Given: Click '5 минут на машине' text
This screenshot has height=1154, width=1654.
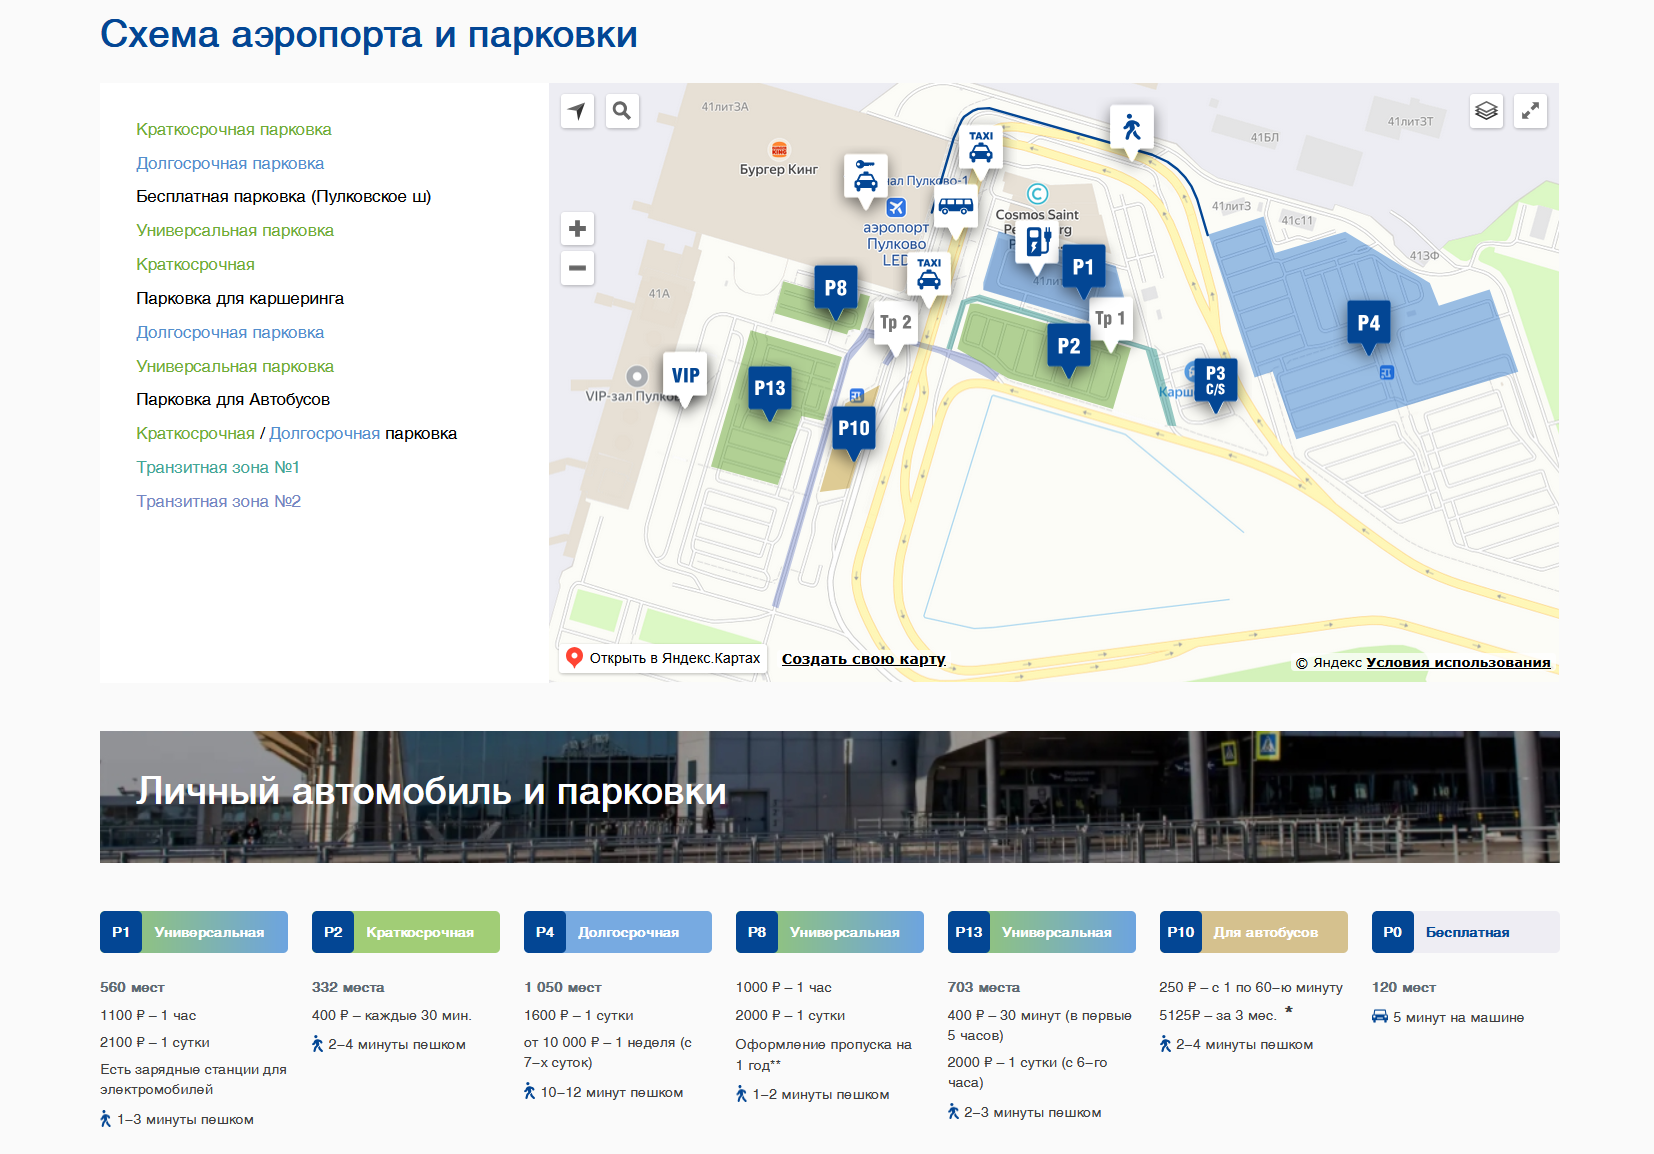Looking at the screenshot, I should tap(1458, 1017).
